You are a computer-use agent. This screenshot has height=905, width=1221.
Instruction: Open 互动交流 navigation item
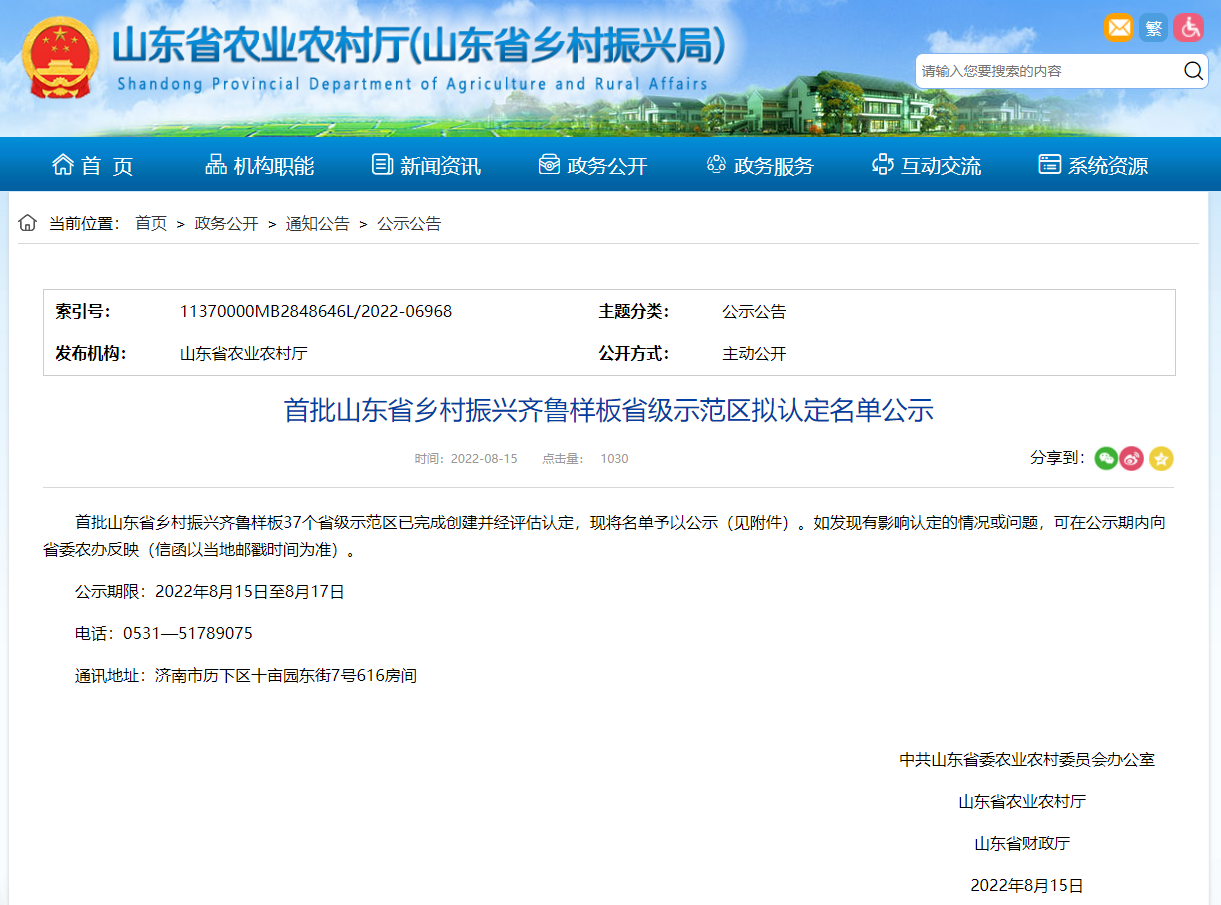(926, 166)
